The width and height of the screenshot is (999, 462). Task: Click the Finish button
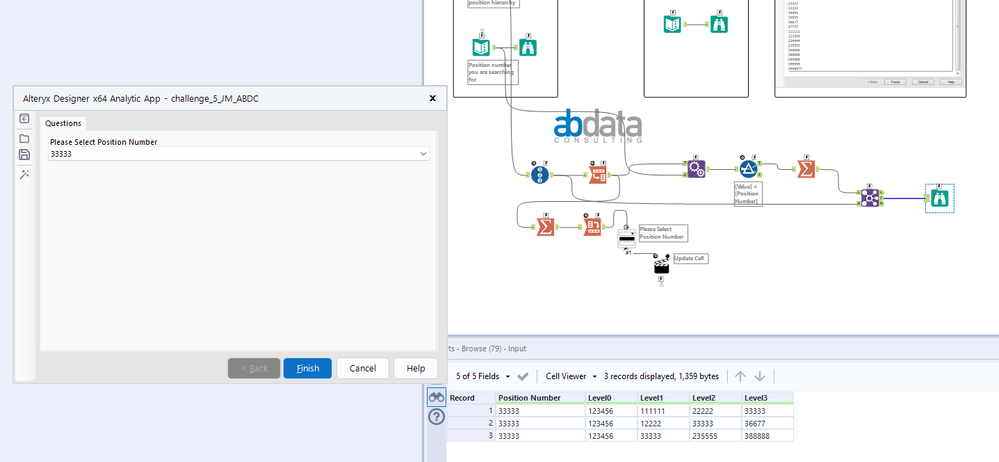tap(308, 368)
